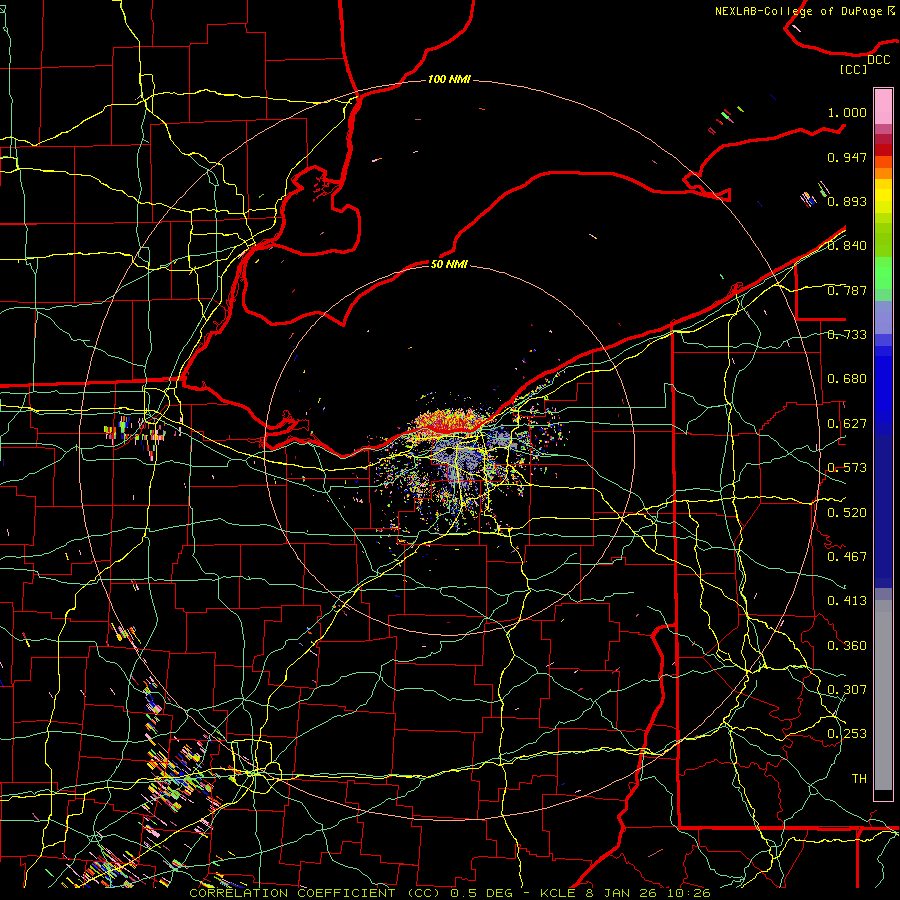
Task: Click the 0.307 scale value
Action: 847,690
